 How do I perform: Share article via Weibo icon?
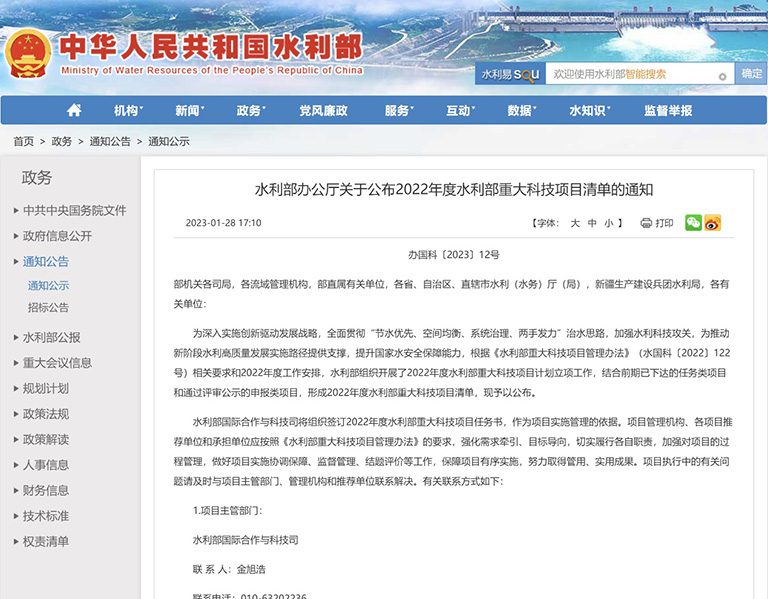713,223
